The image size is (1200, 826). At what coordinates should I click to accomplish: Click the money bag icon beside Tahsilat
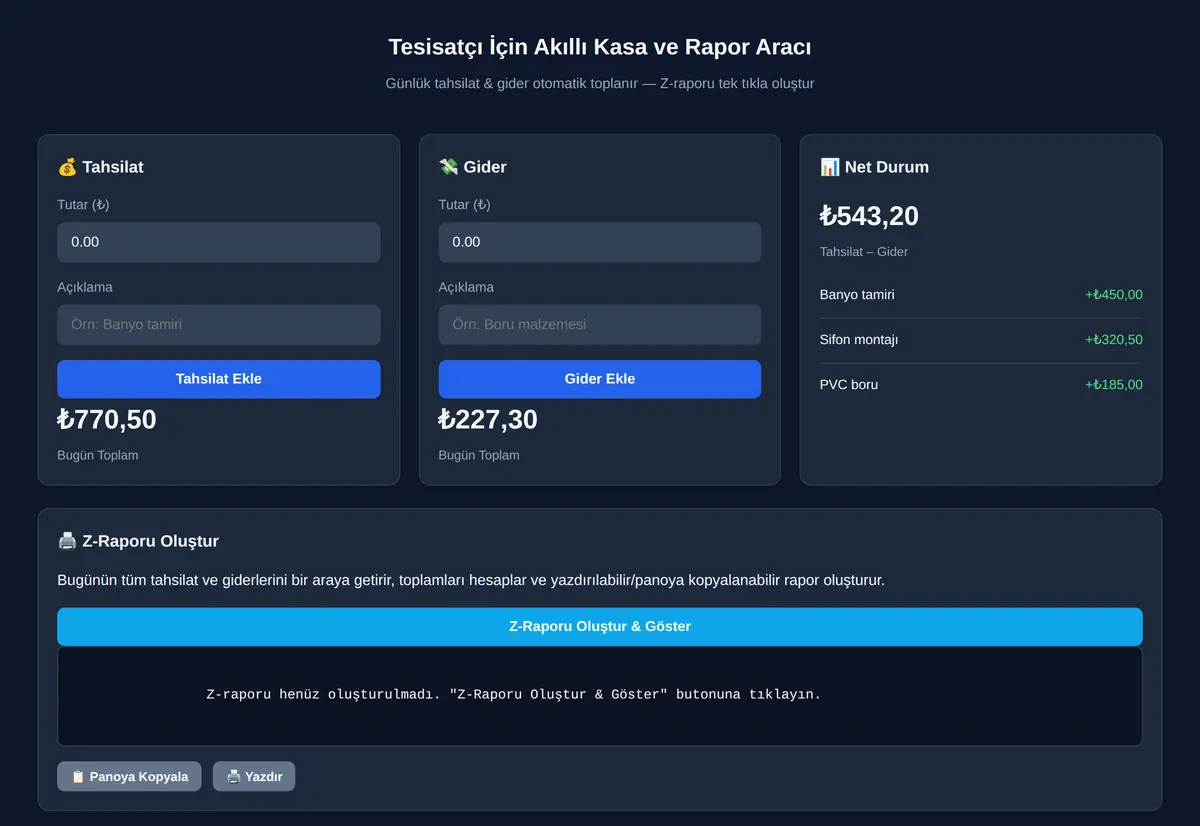click(67, 167)
